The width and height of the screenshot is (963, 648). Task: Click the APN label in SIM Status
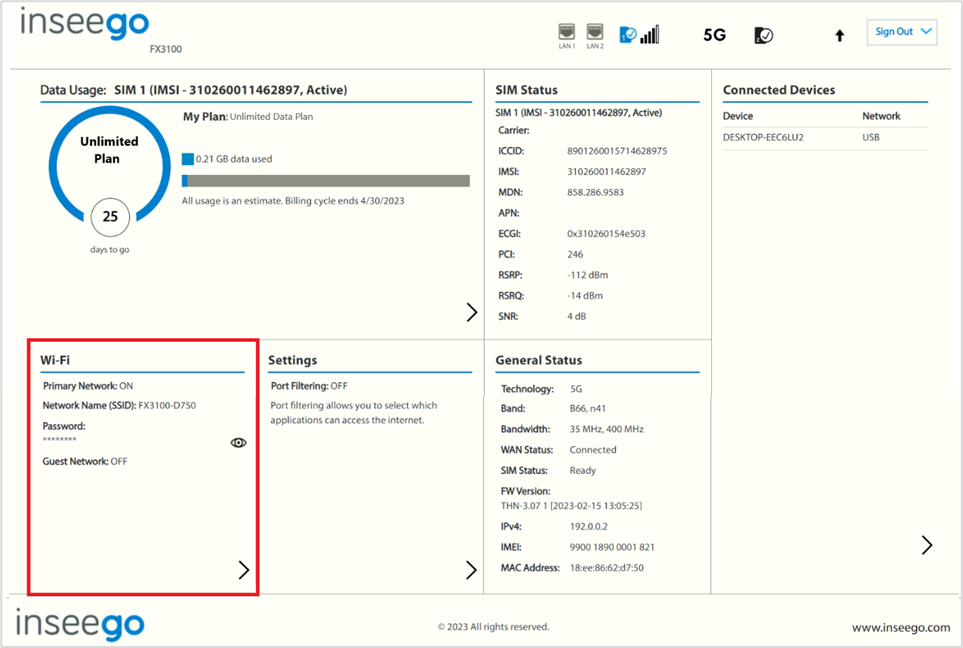point(509,213)
